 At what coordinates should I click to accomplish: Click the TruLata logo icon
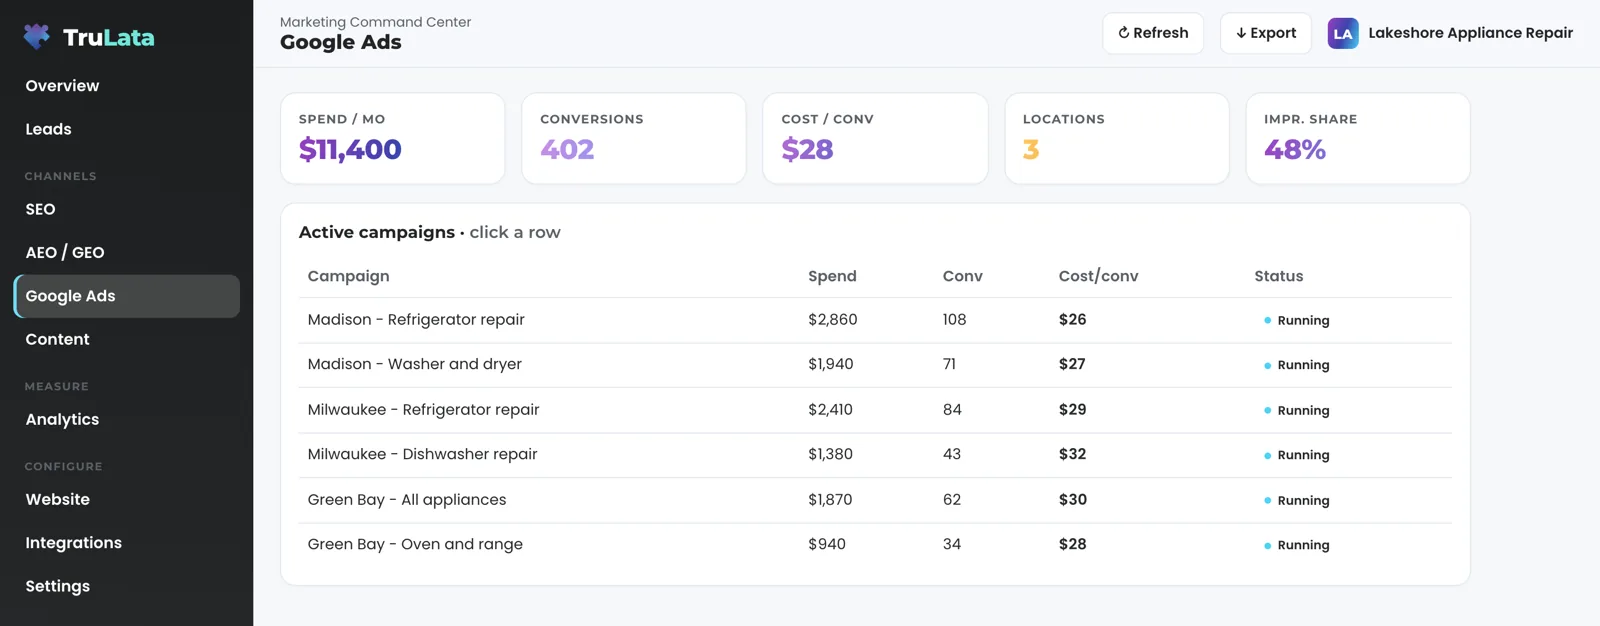[x=37, y=37]
